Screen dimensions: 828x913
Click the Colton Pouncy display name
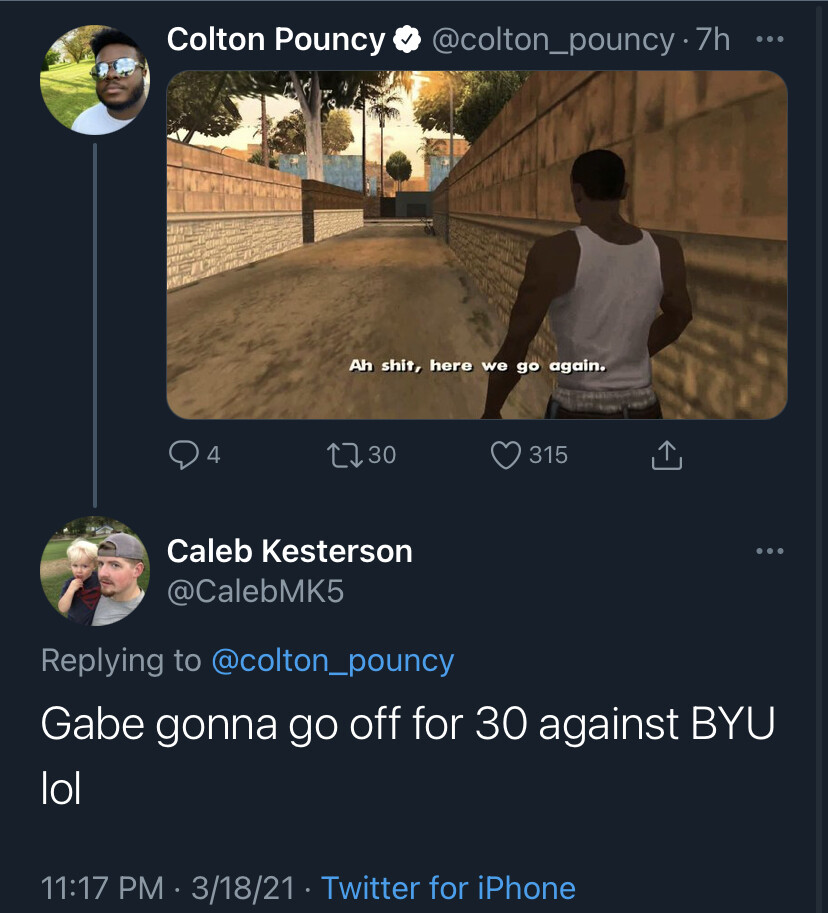(275, 40)
